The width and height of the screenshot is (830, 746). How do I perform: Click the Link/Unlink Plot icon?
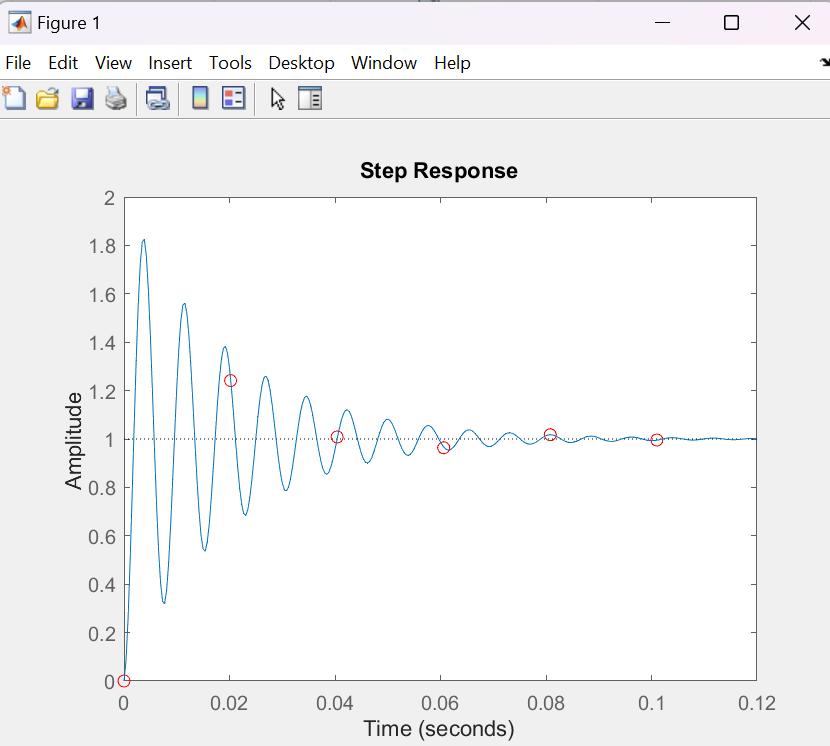[158, 98]
